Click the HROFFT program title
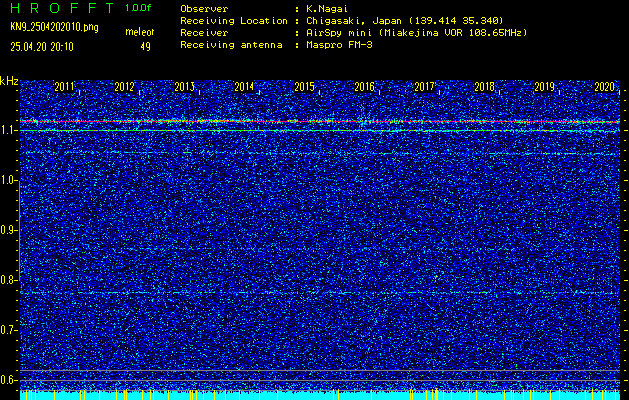Viewport: 629px width, 400px height. [x=62, y=8]
